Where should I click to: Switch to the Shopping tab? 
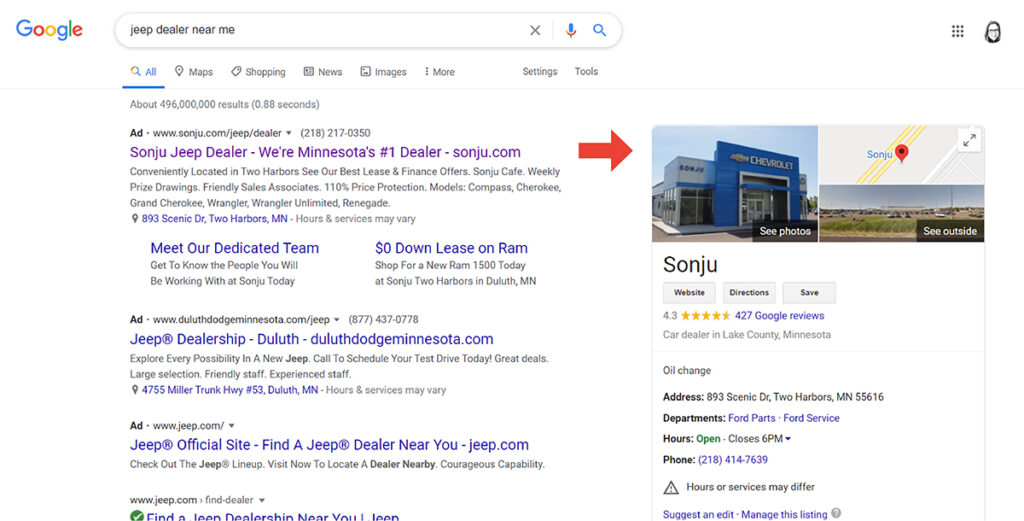point(259,72)
